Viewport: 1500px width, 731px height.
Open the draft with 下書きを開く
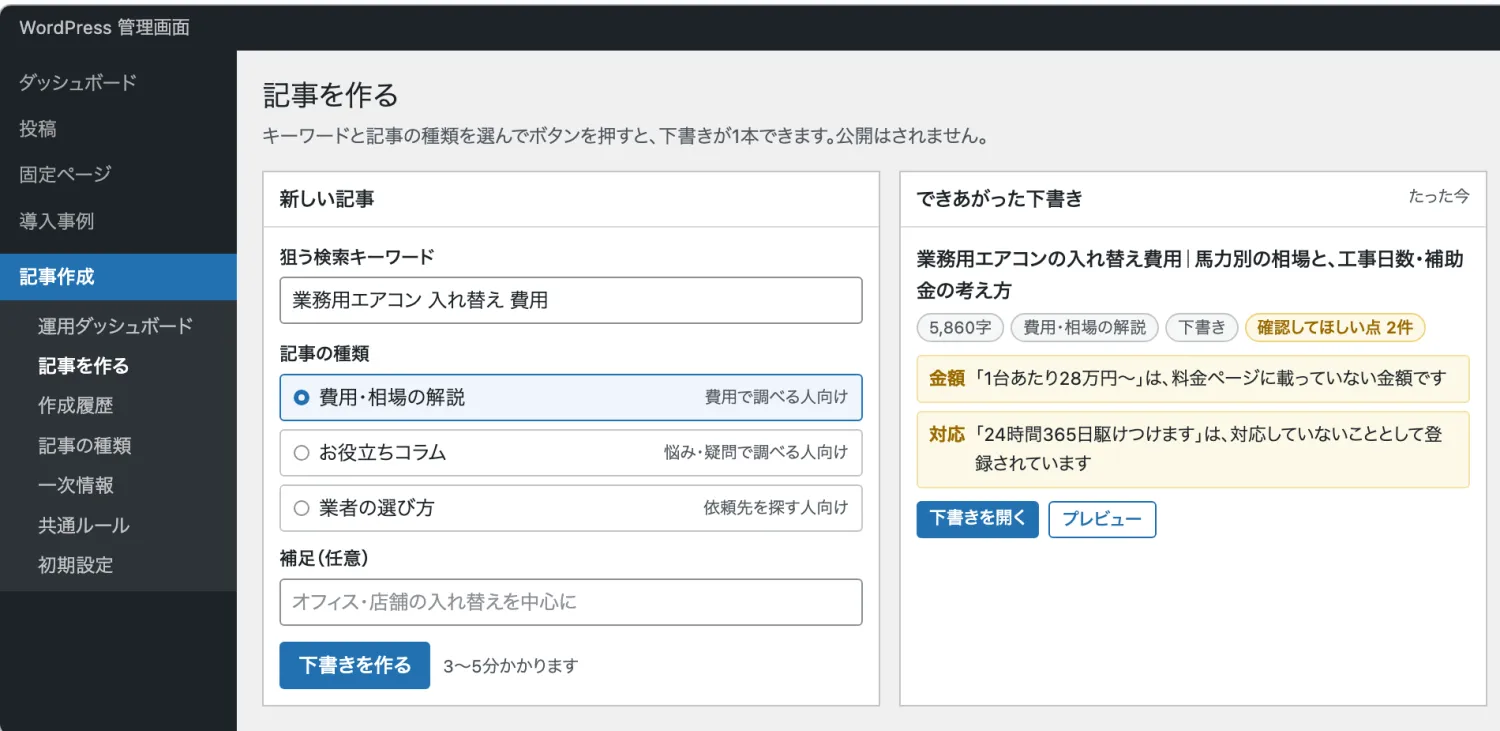pyautogui.click(x=978, y=519)
